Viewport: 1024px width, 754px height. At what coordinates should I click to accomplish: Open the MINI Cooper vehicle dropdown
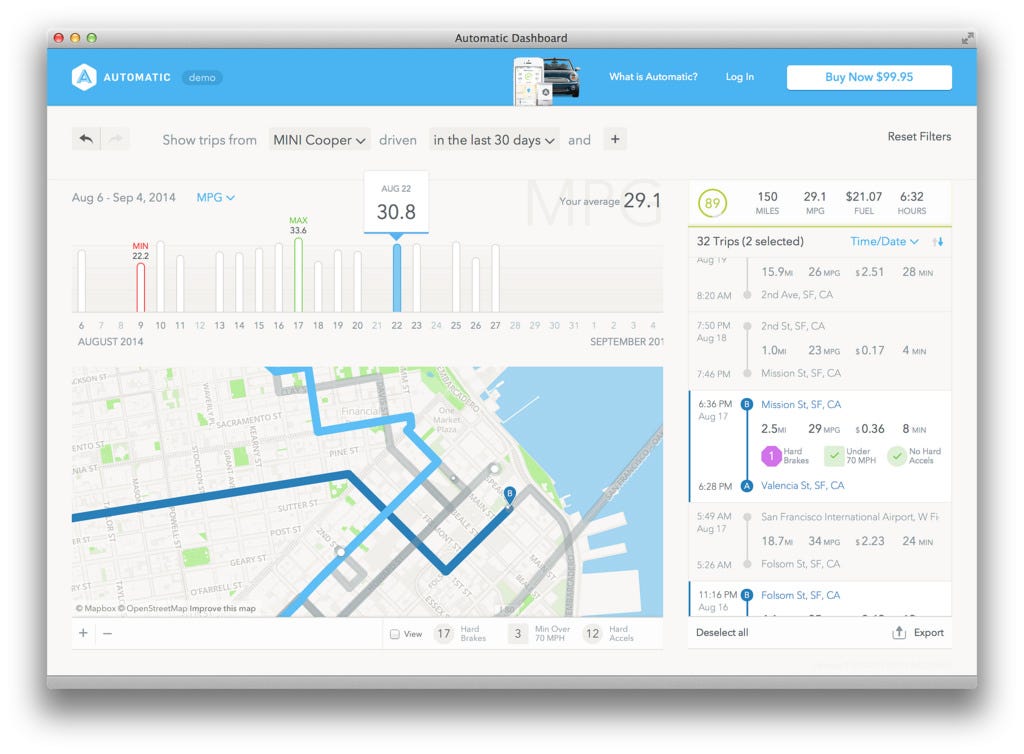[319, 139]
